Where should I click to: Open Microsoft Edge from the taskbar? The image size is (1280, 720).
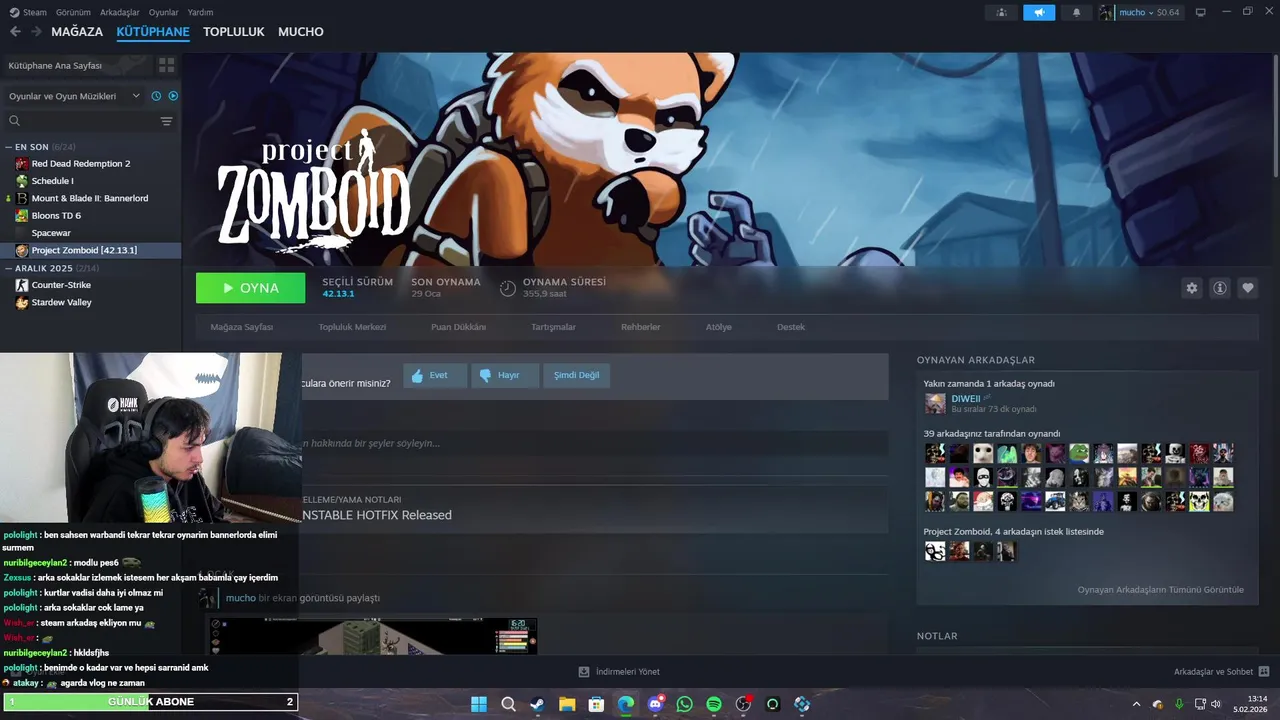pyautogui.click(x=626, y=704)
